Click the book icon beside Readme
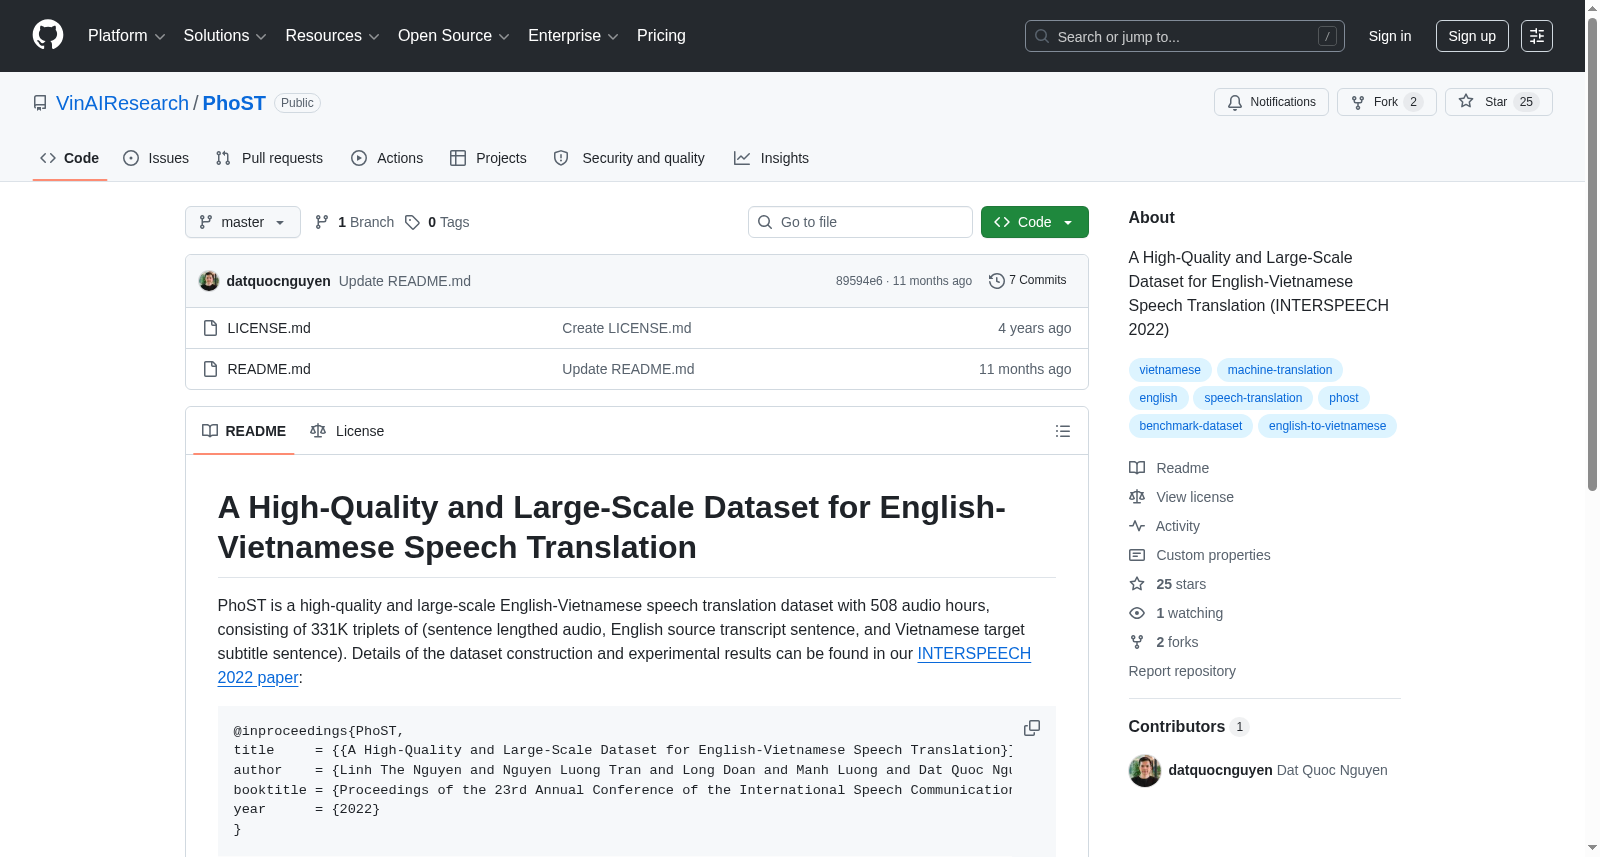 pos(1137,468)
